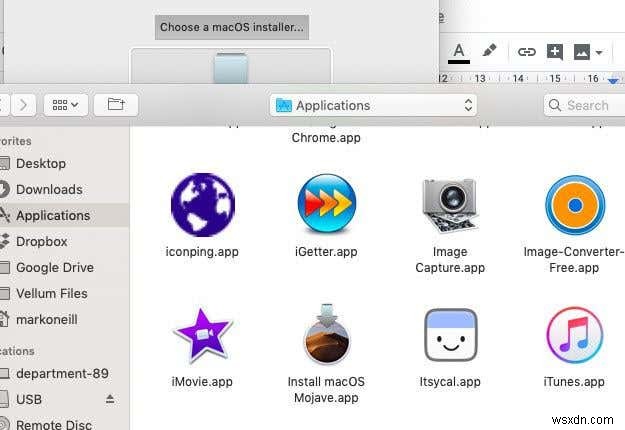Image resolution: width=625 pixels, height=430 pixels.
Task: Open Applications location pop-up menu
Action: (x=373, y=105)
